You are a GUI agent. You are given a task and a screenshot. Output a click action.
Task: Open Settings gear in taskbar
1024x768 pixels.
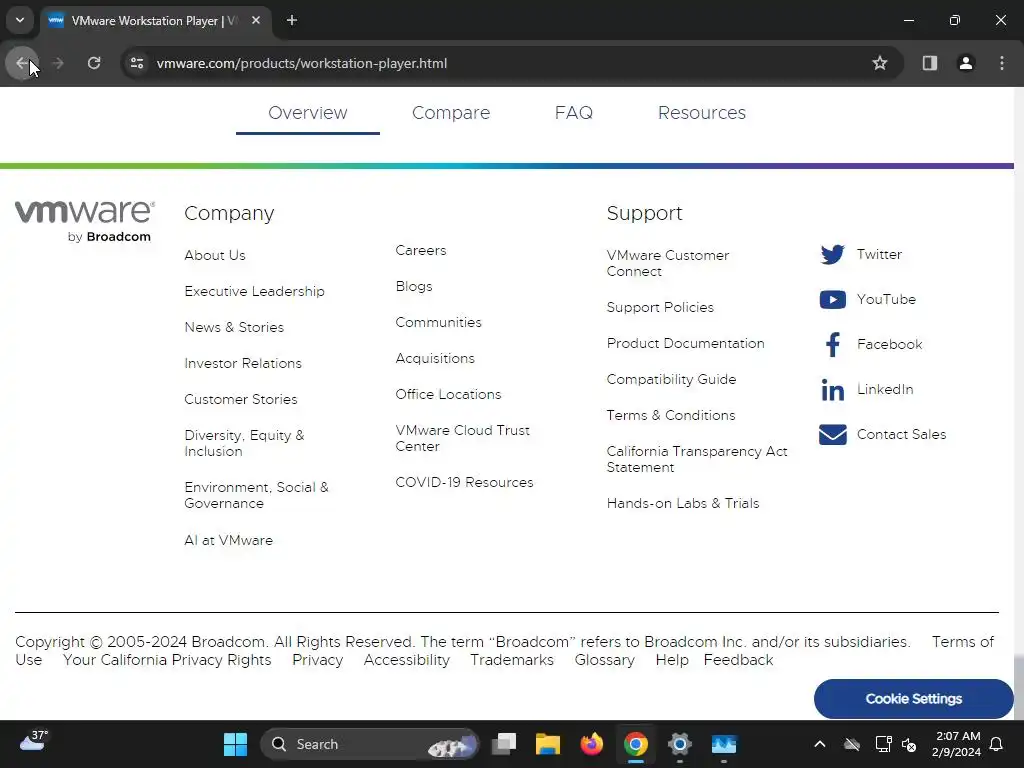coord(679,744)
